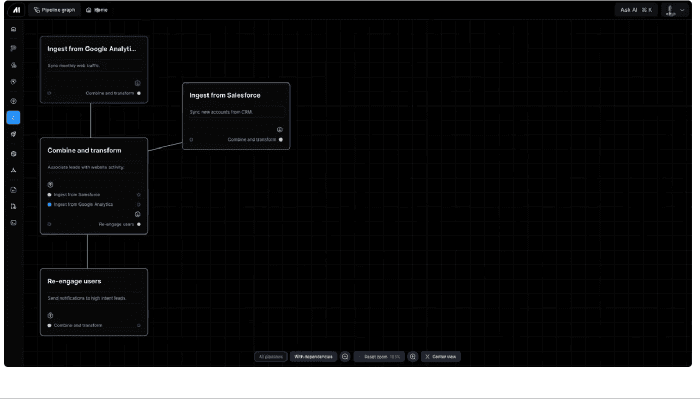Screen dimensions: 700x399
Task: Open the folder sidebar icon
Action: (13, 190)
